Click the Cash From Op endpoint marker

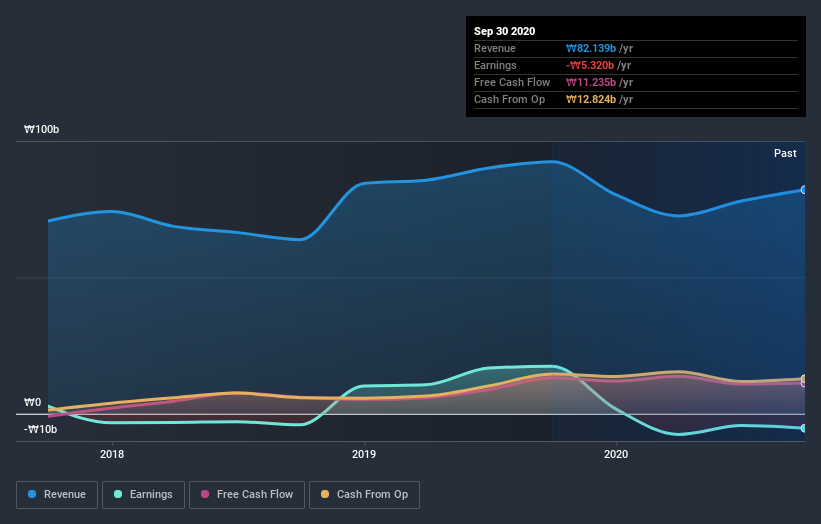pos(803,378)
